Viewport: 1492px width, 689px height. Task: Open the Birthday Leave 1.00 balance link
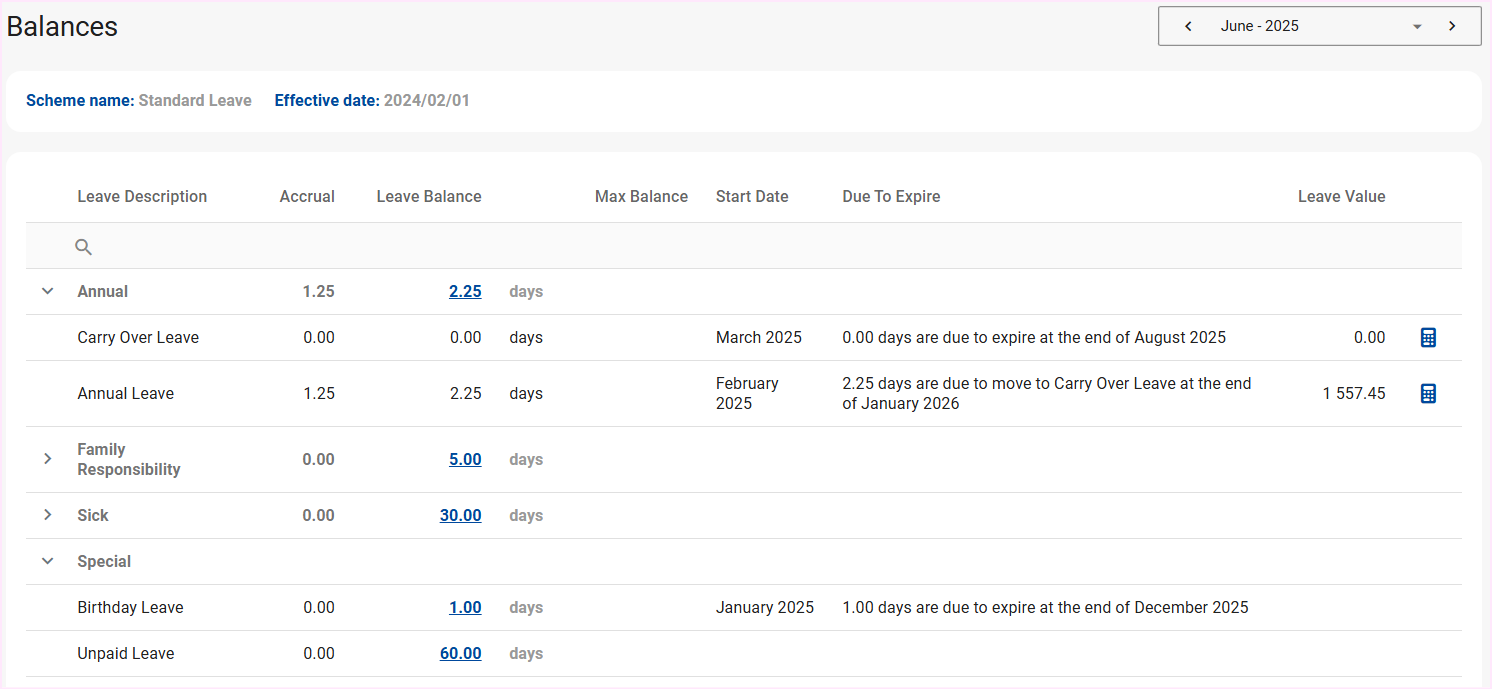465,608
